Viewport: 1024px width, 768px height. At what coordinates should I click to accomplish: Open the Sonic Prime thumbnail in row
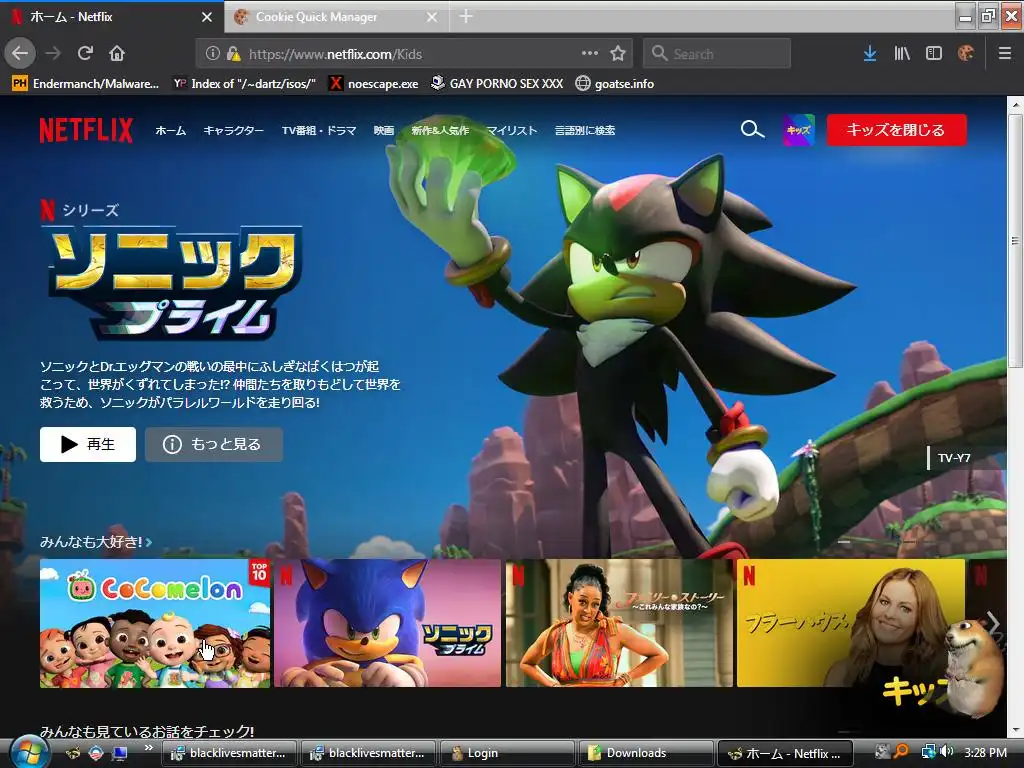[x=387, y=623]
